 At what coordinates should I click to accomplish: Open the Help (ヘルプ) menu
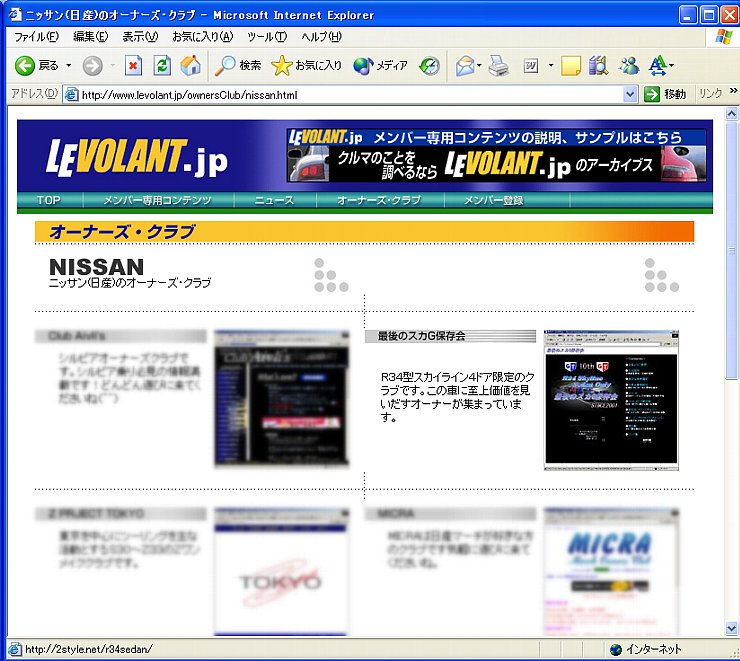point(321,37)
